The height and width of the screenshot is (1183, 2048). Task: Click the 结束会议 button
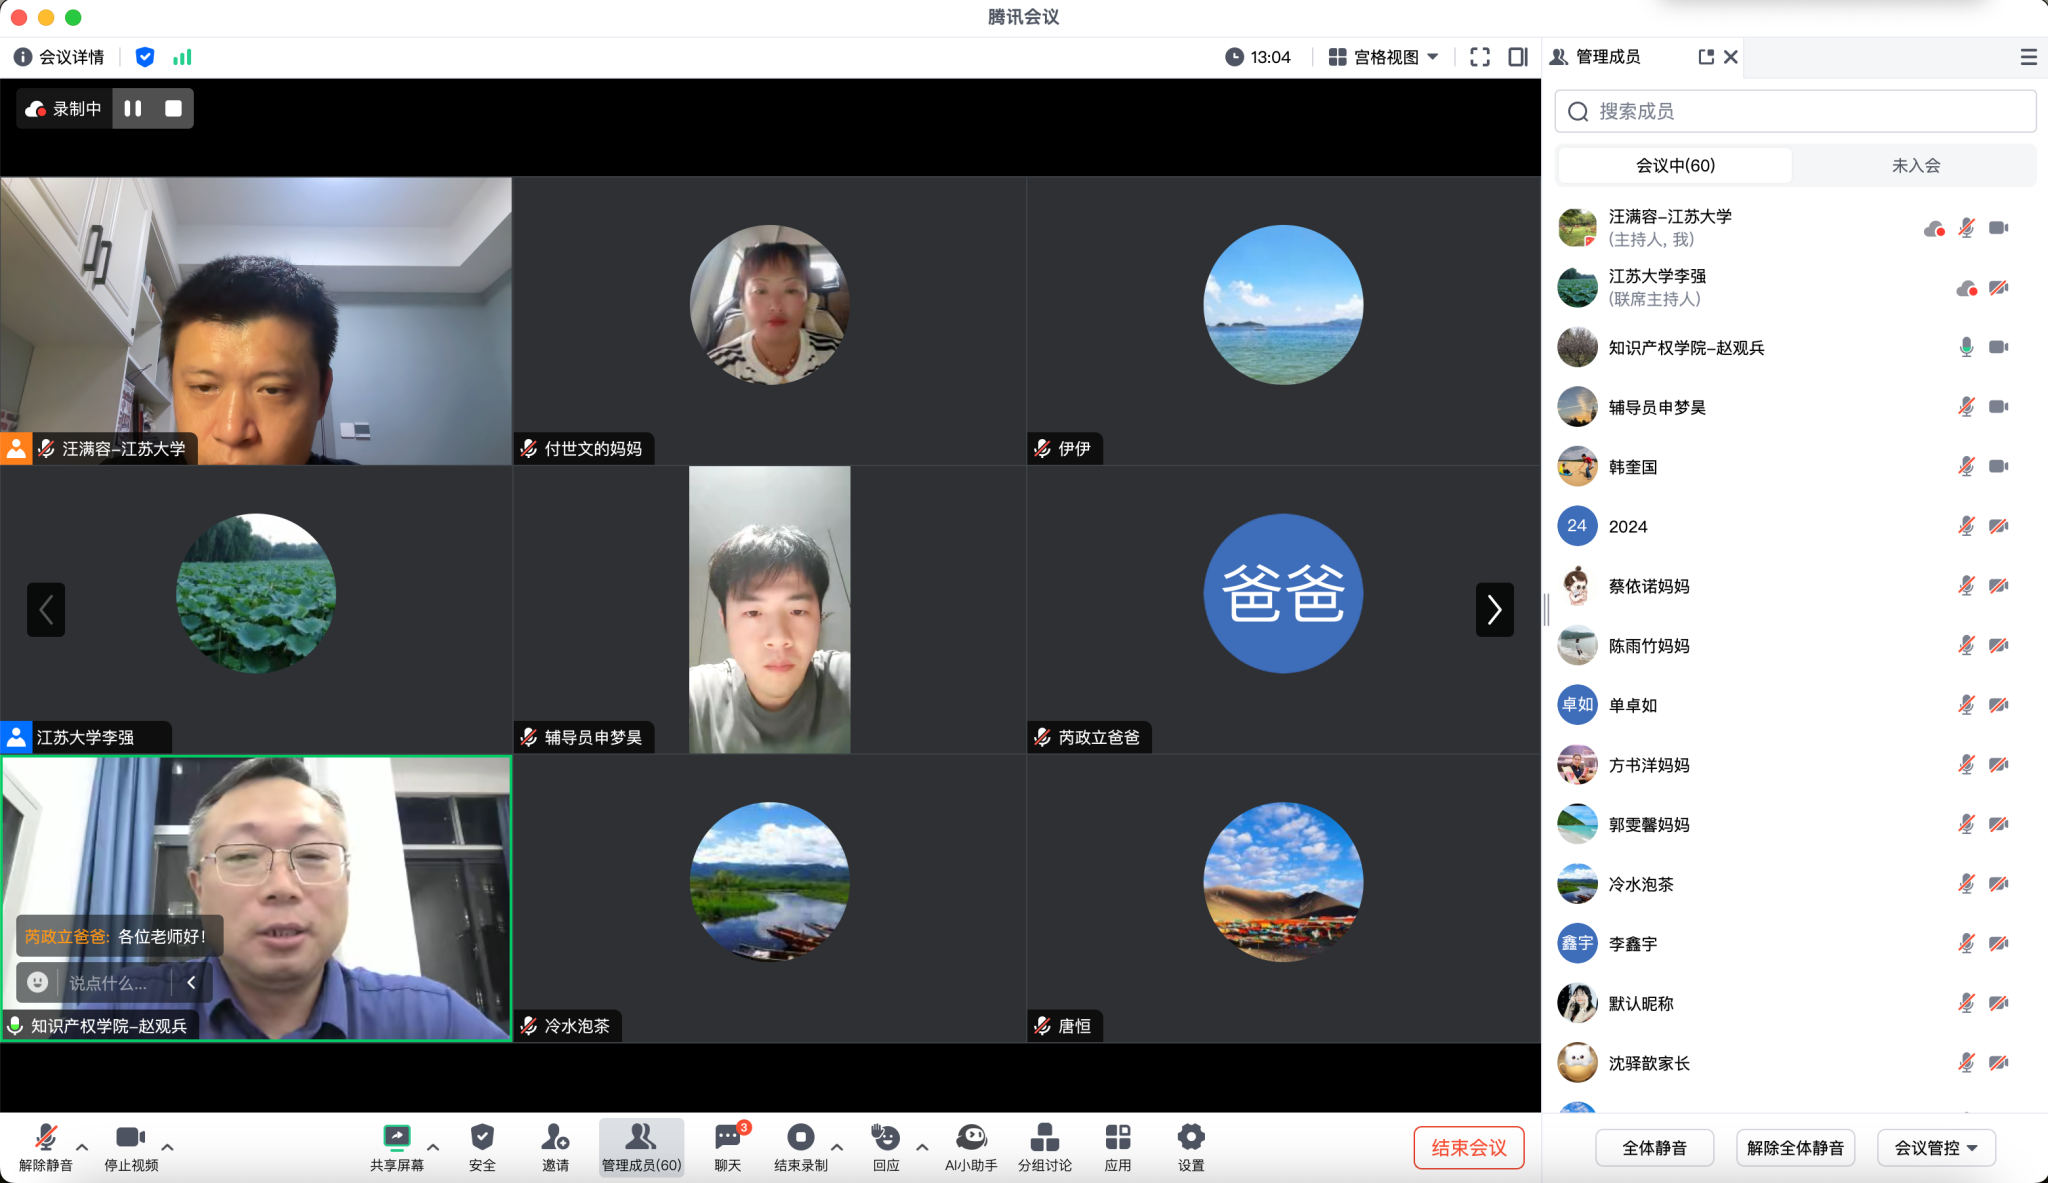tap(1468, 1147)
